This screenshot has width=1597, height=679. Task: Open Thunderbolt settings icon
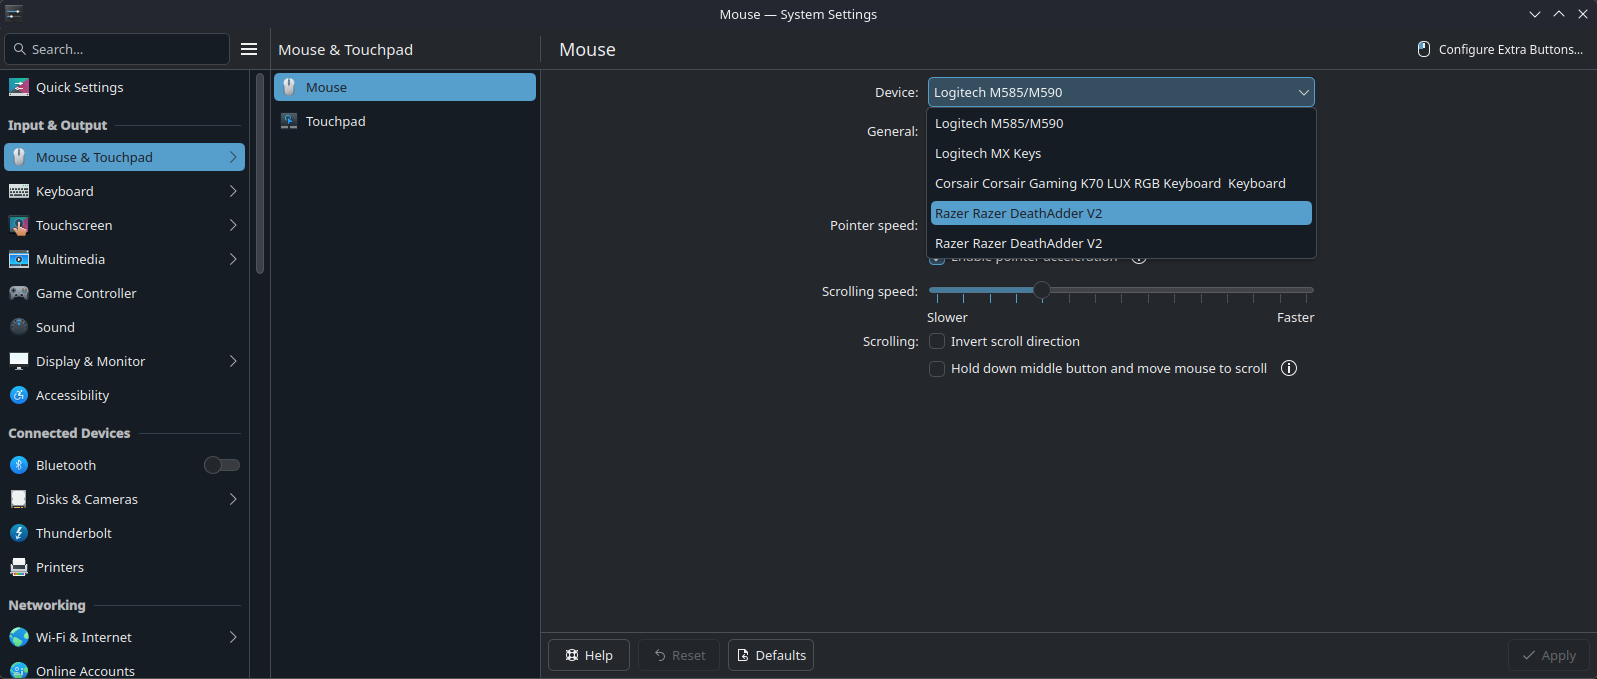click(19, 533)
